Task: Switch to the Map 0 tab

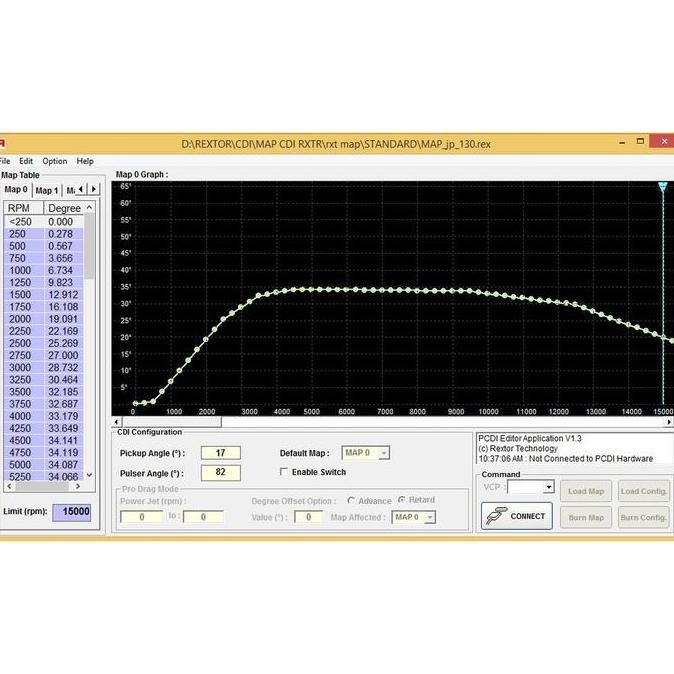Action: click(16, 190)
